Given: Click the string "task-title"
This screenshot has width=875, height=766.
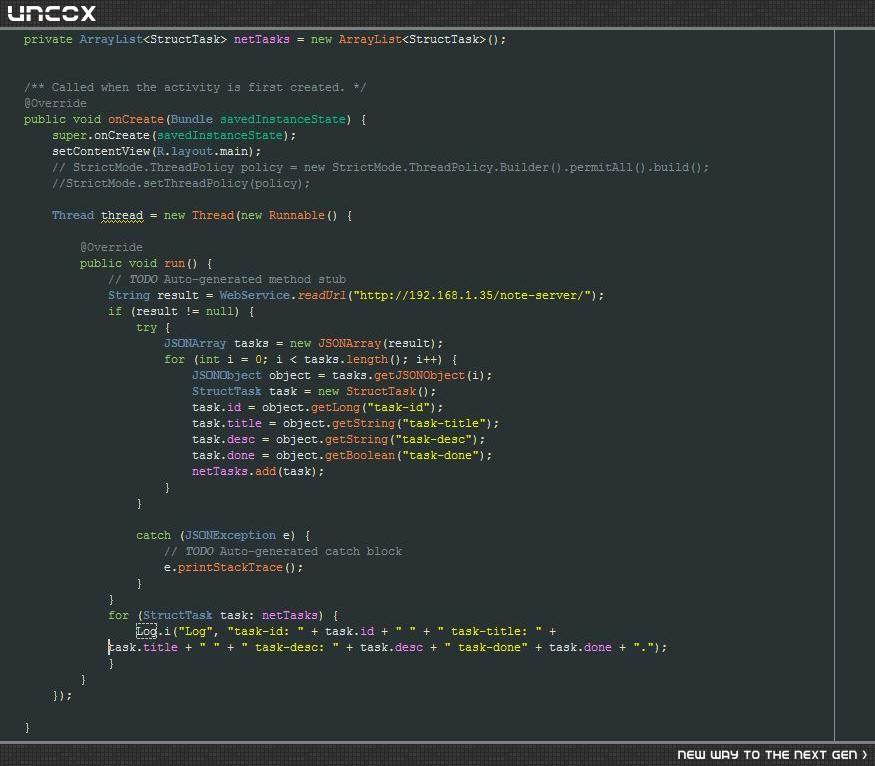Looking at the screenshot, I should [444, 423].
